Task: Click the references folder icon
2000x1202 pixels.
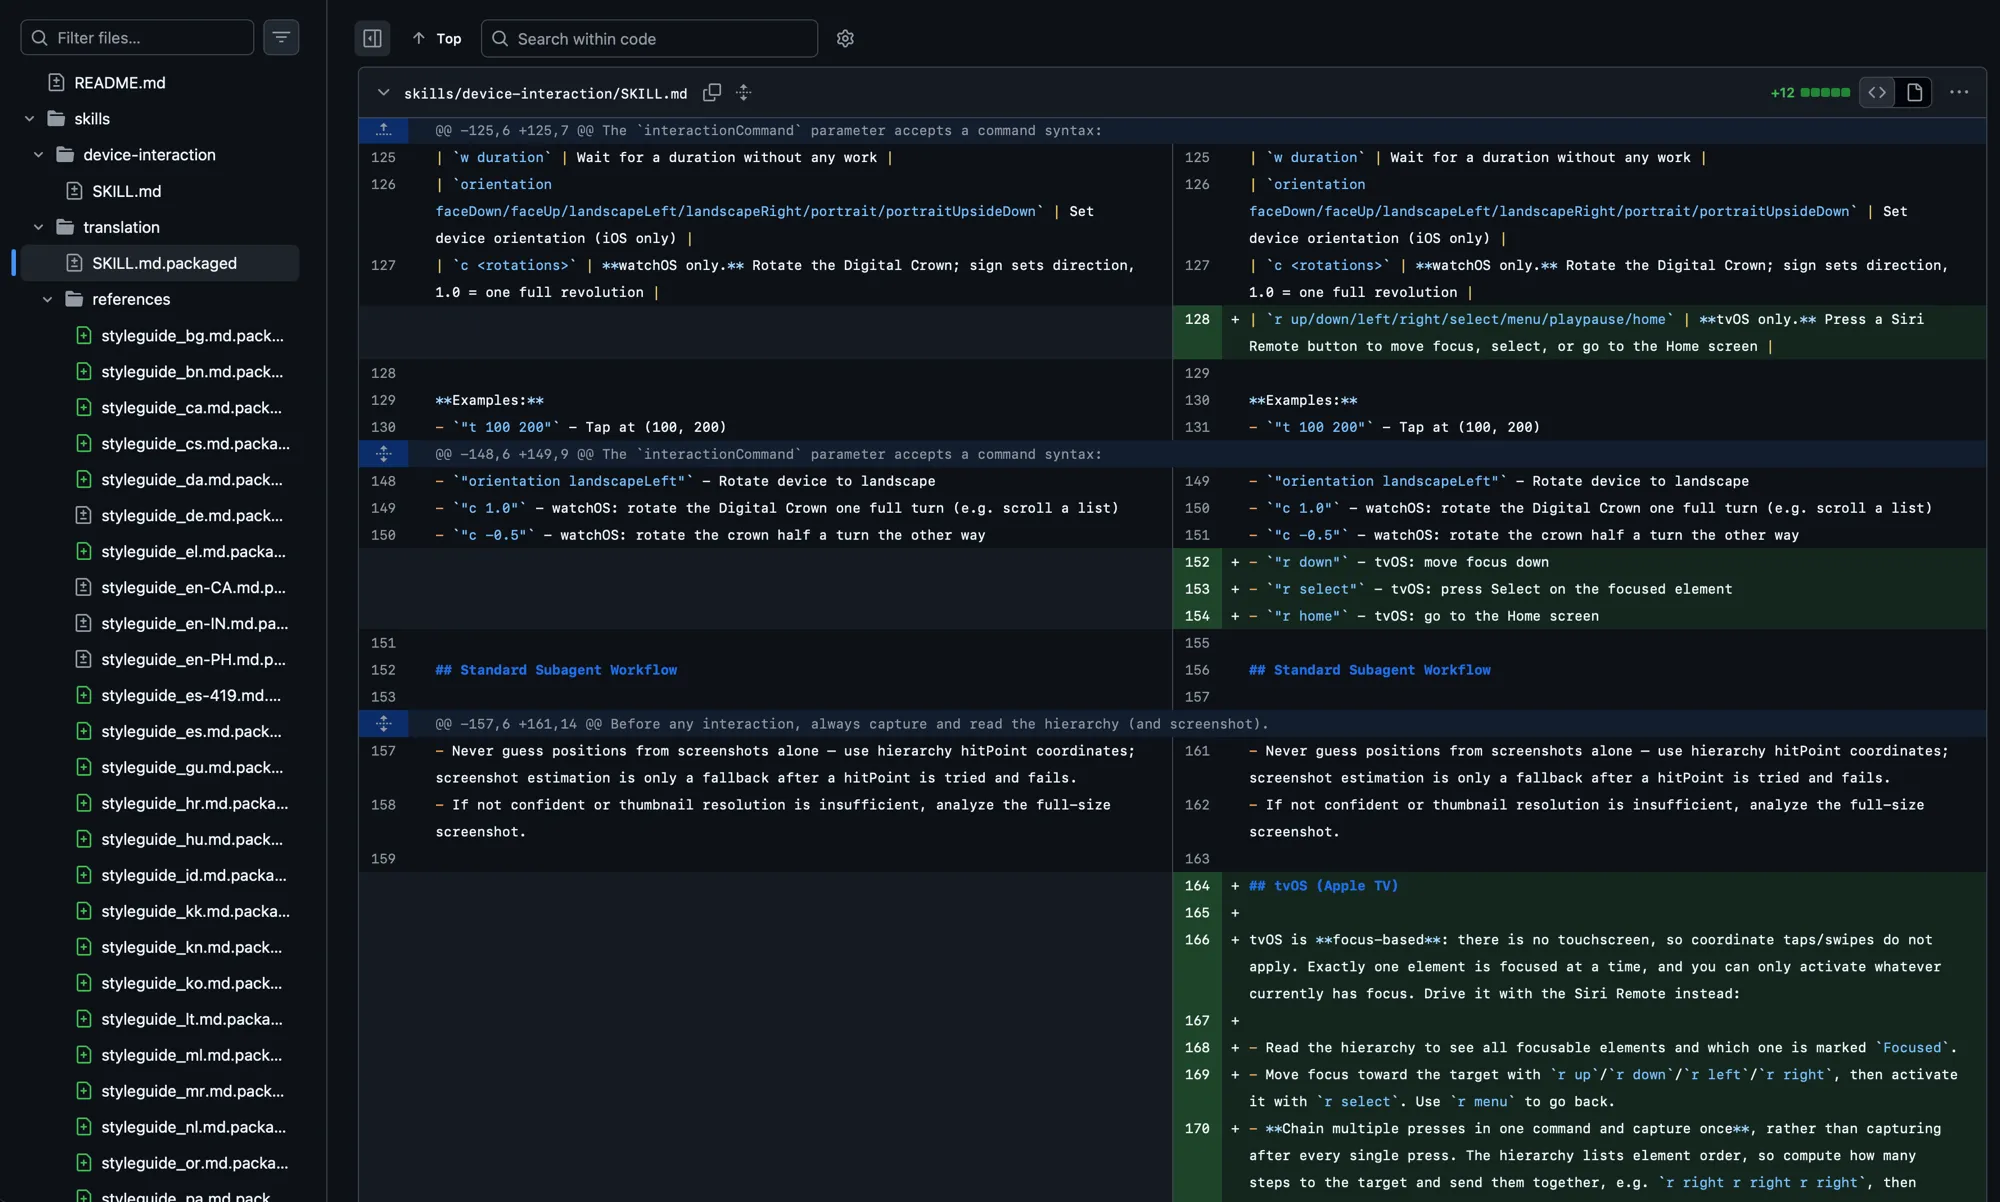Action: tap(74, 299)
